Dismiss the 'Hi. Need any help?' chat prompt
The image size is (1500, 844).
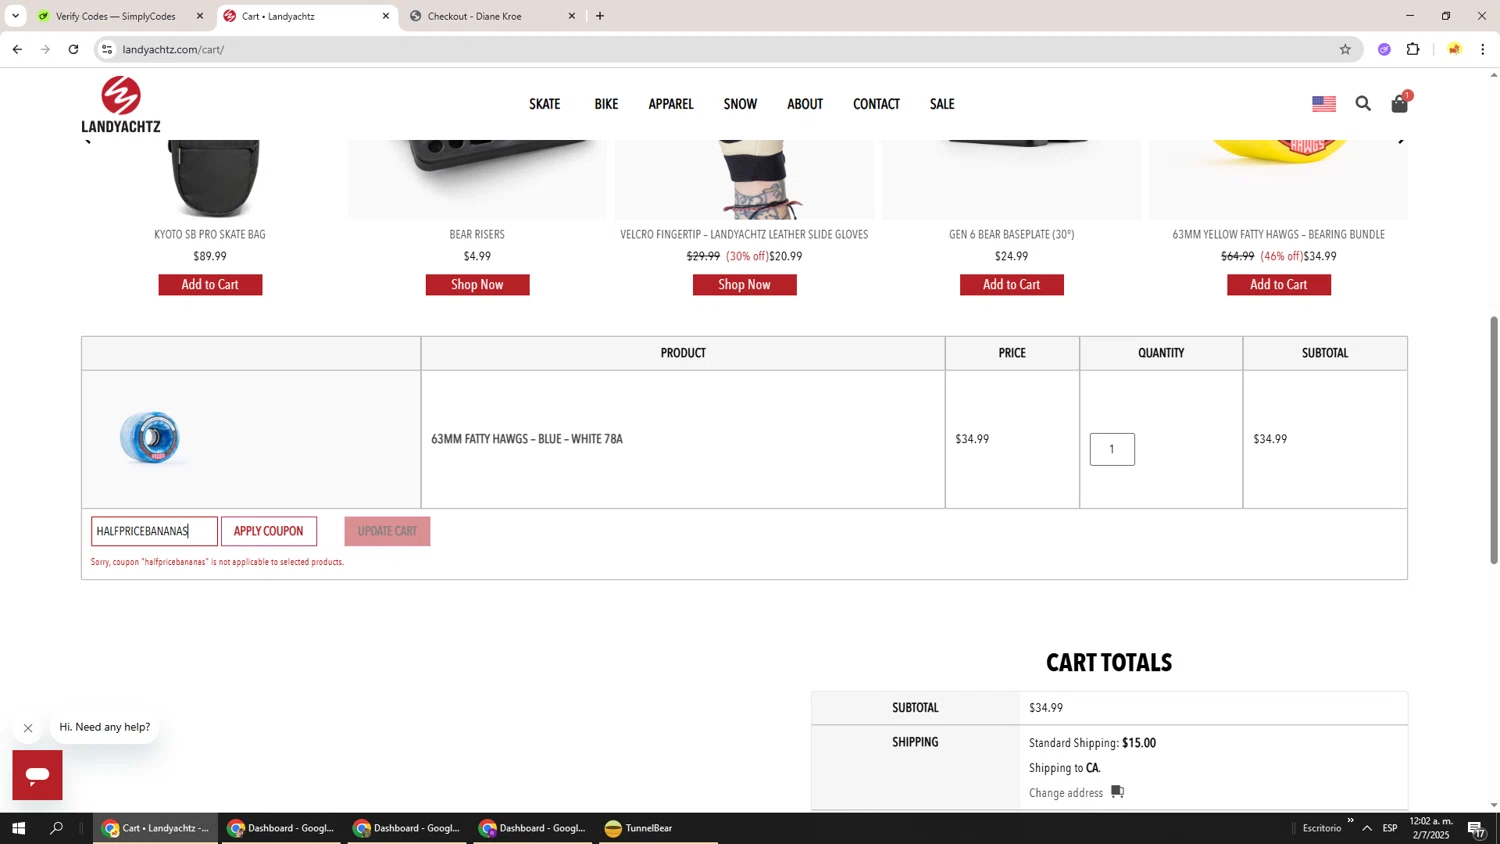28,728
